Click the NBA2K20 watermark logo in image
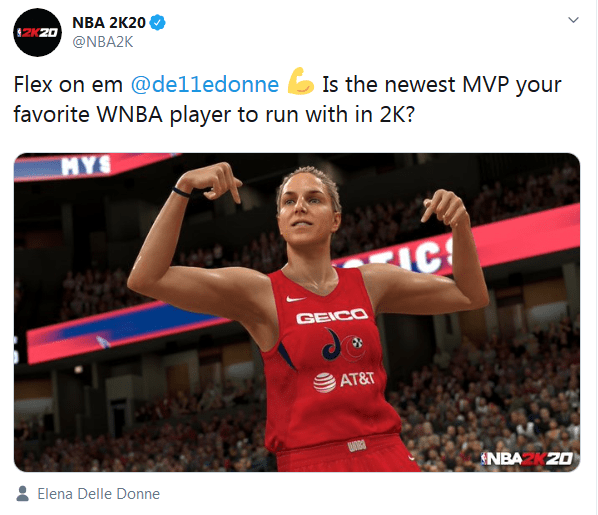 click(x=527, y=458)
